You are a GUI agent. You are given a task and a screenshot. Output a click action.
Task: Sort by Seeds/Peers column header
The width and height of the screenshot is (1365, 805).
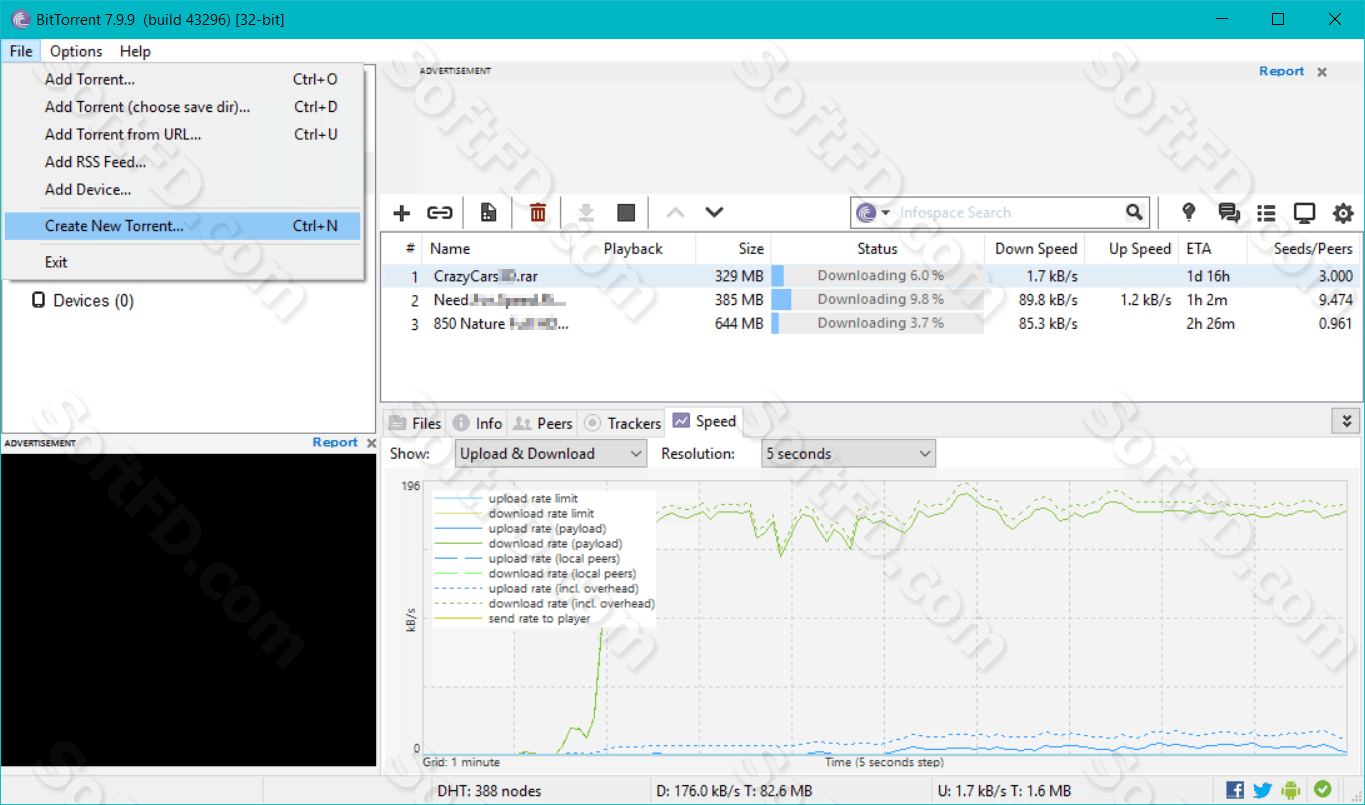click(1303, 249)
